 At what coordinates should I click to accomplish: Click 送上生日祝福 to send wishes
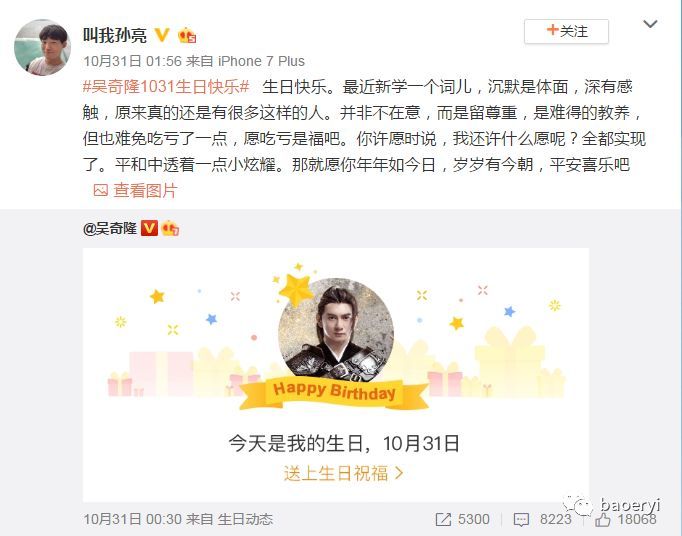tap(335, 473)
